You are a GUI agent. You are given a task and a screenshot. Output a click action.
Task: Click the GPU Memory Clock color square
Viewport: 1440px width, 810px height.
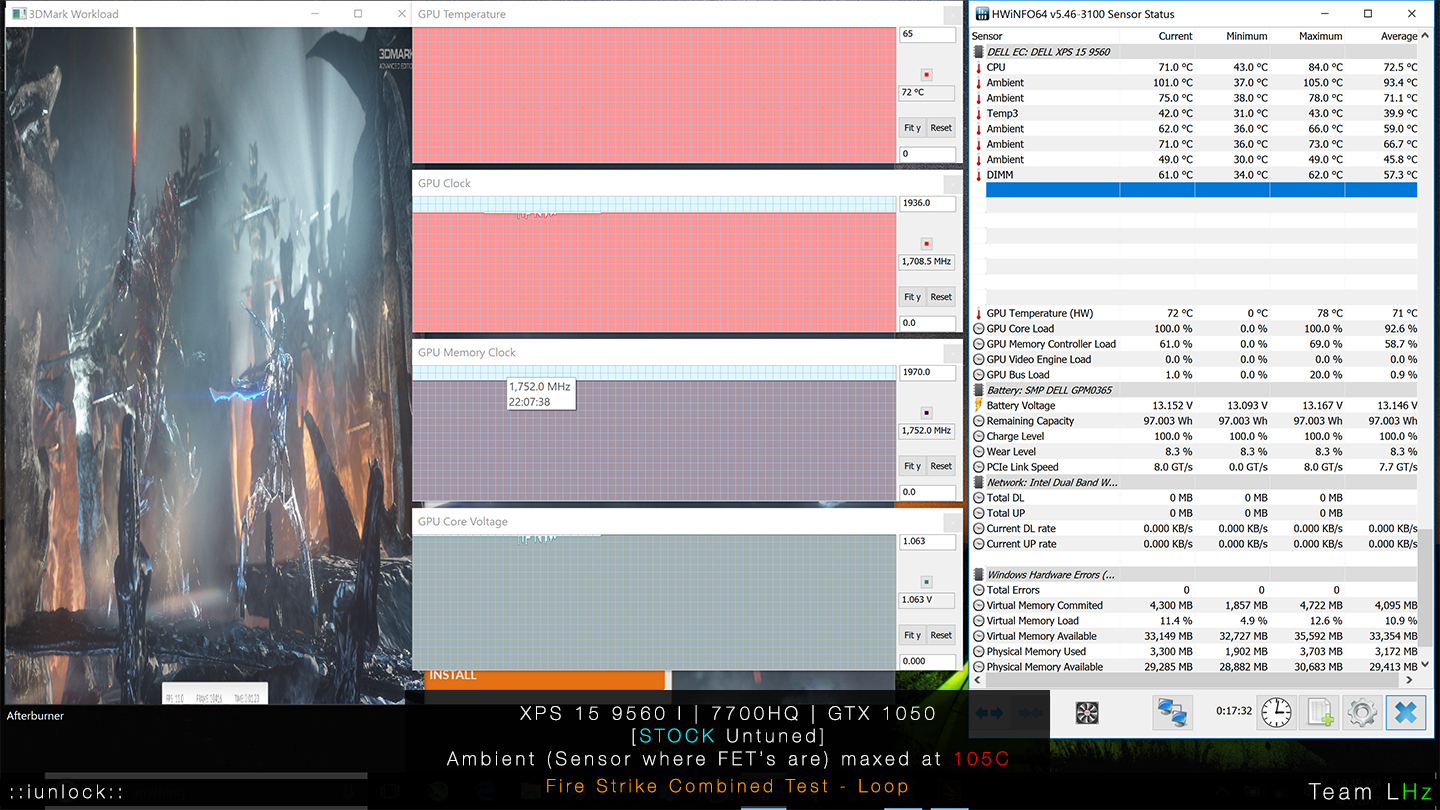pyautogui.click(x=926, y=413)
